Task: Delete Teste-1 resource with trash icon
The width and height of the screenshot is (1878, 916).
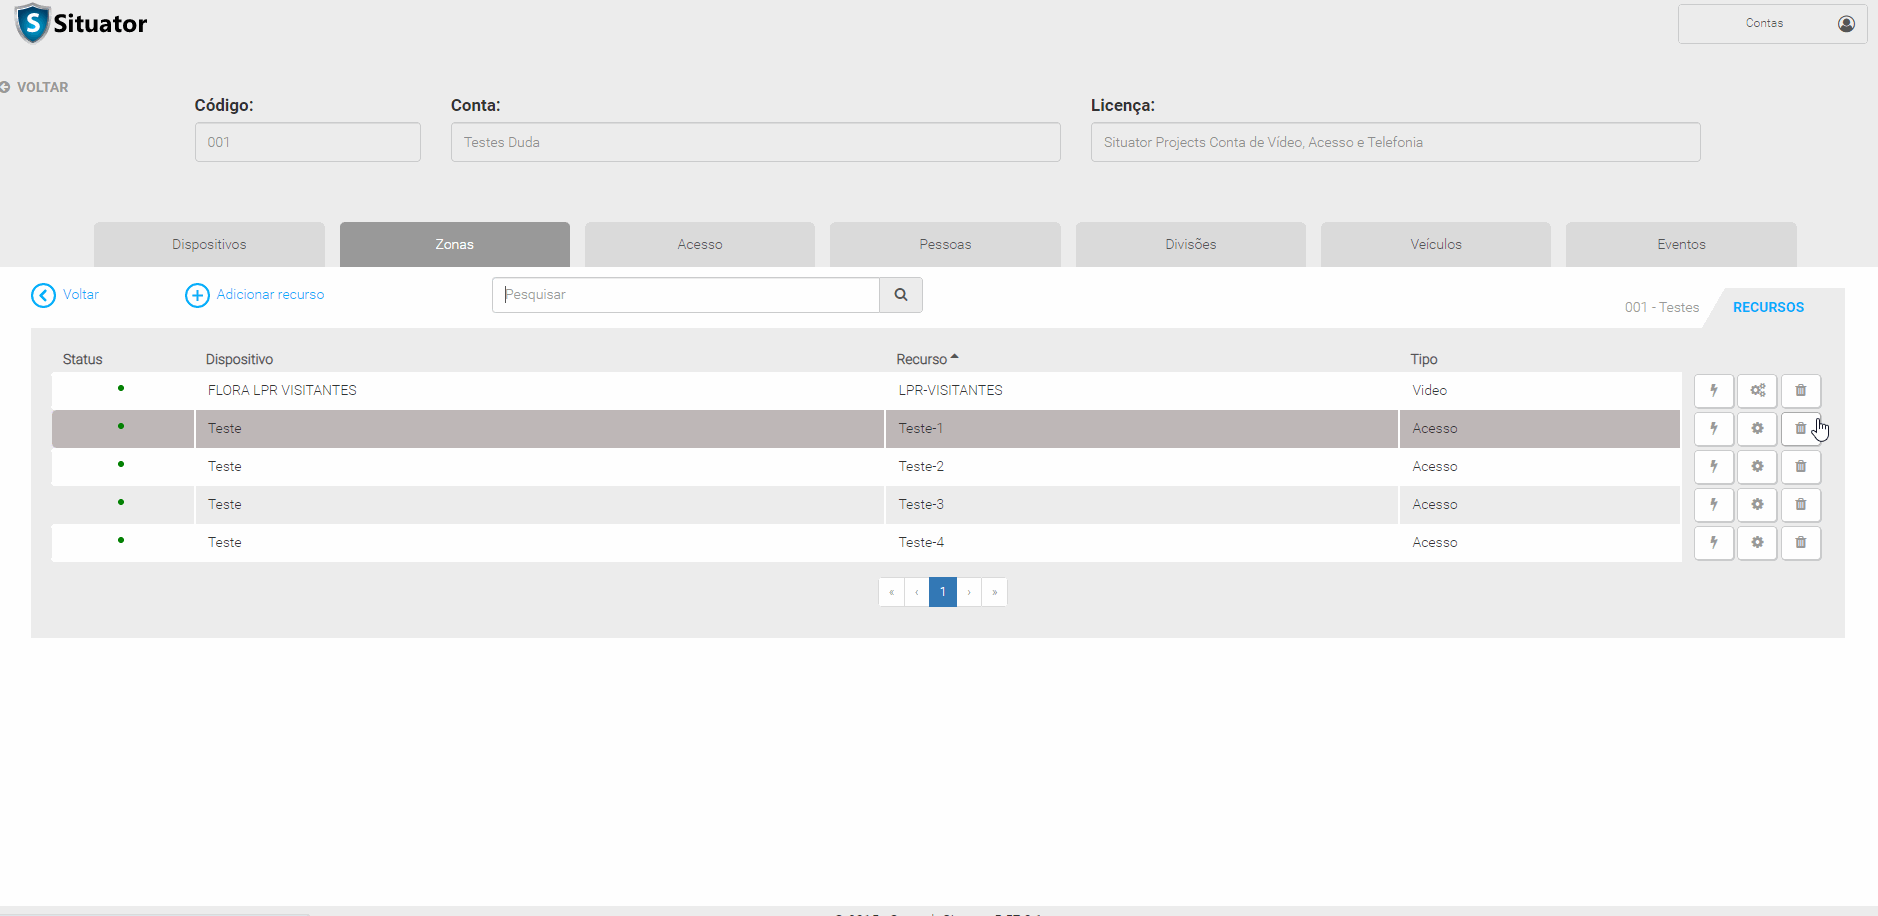Action: [1800, 428]
